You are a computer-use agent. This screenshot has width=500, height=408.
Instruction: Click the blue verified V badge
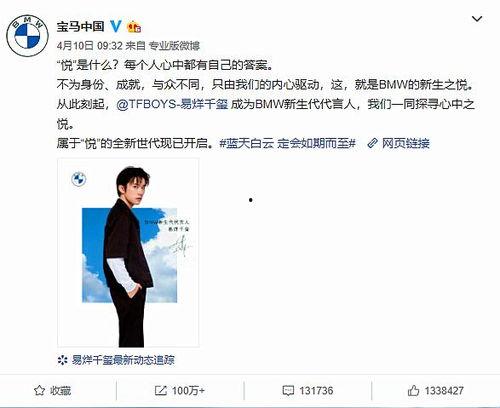coord(116,26)
